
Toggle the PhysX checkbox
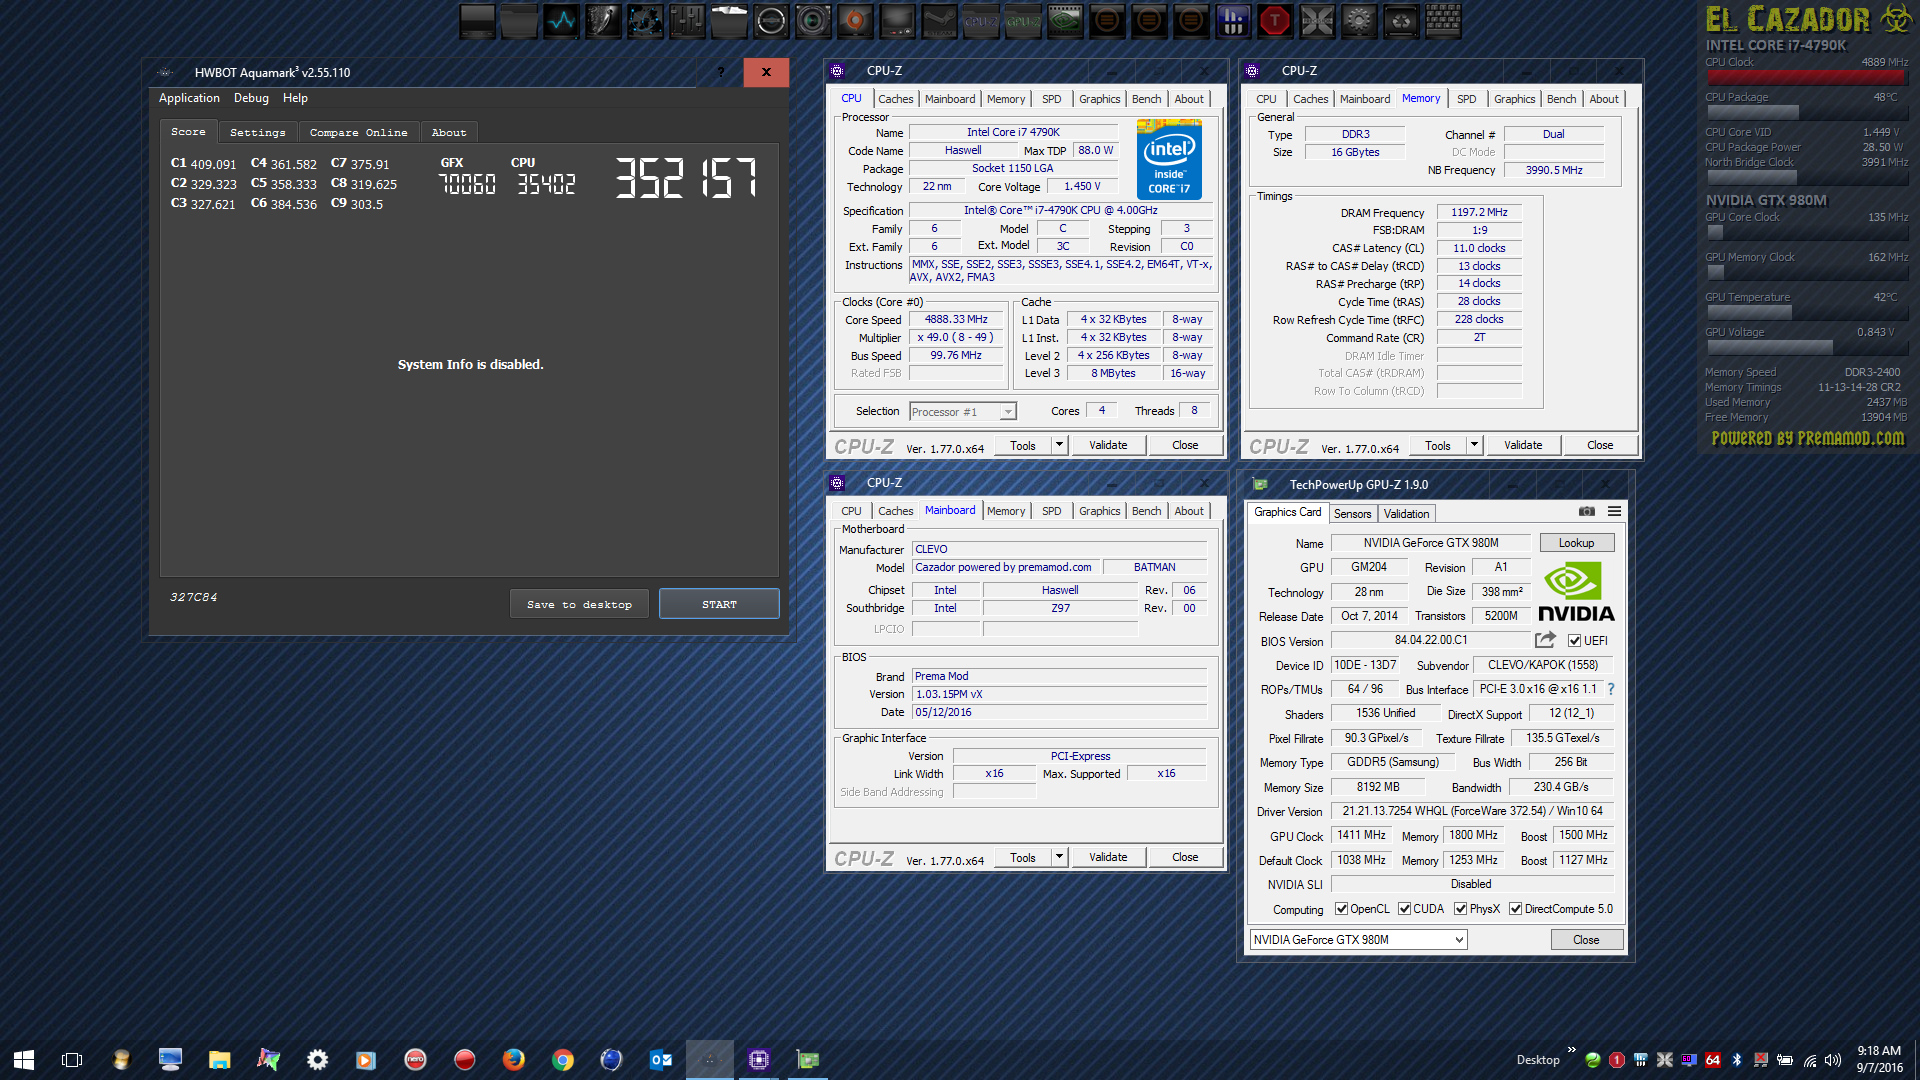point(1460,909)
